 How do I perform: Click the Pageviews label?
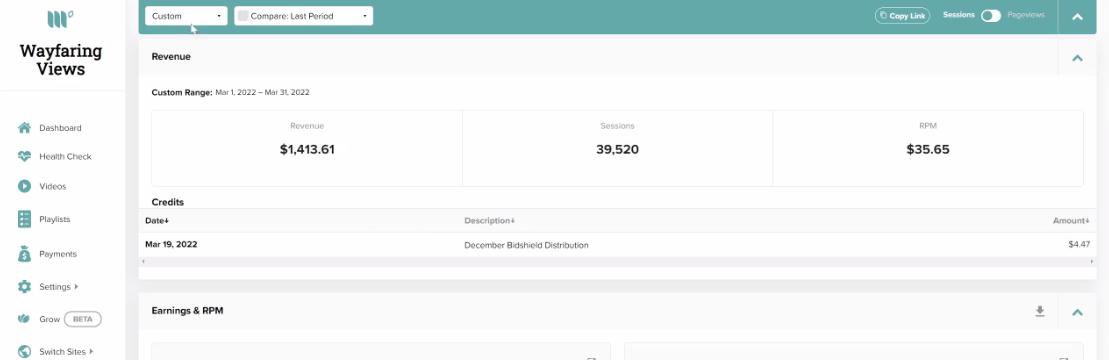tap(1026, 15)
